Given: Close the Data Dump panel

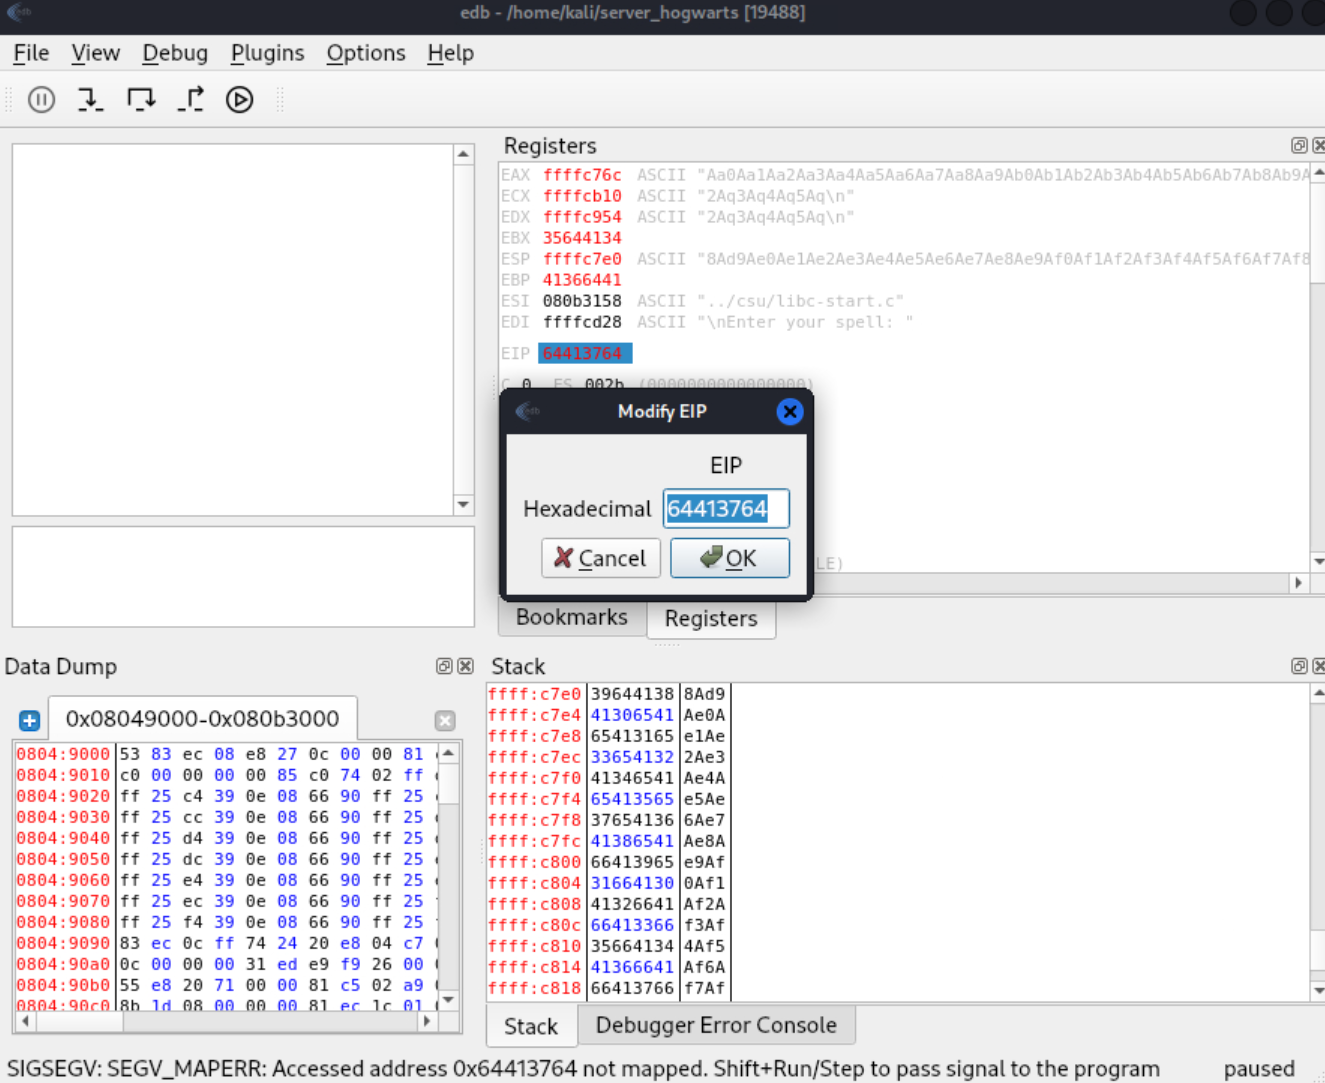Looking at the screenshot, I should [x=465, y=666].
